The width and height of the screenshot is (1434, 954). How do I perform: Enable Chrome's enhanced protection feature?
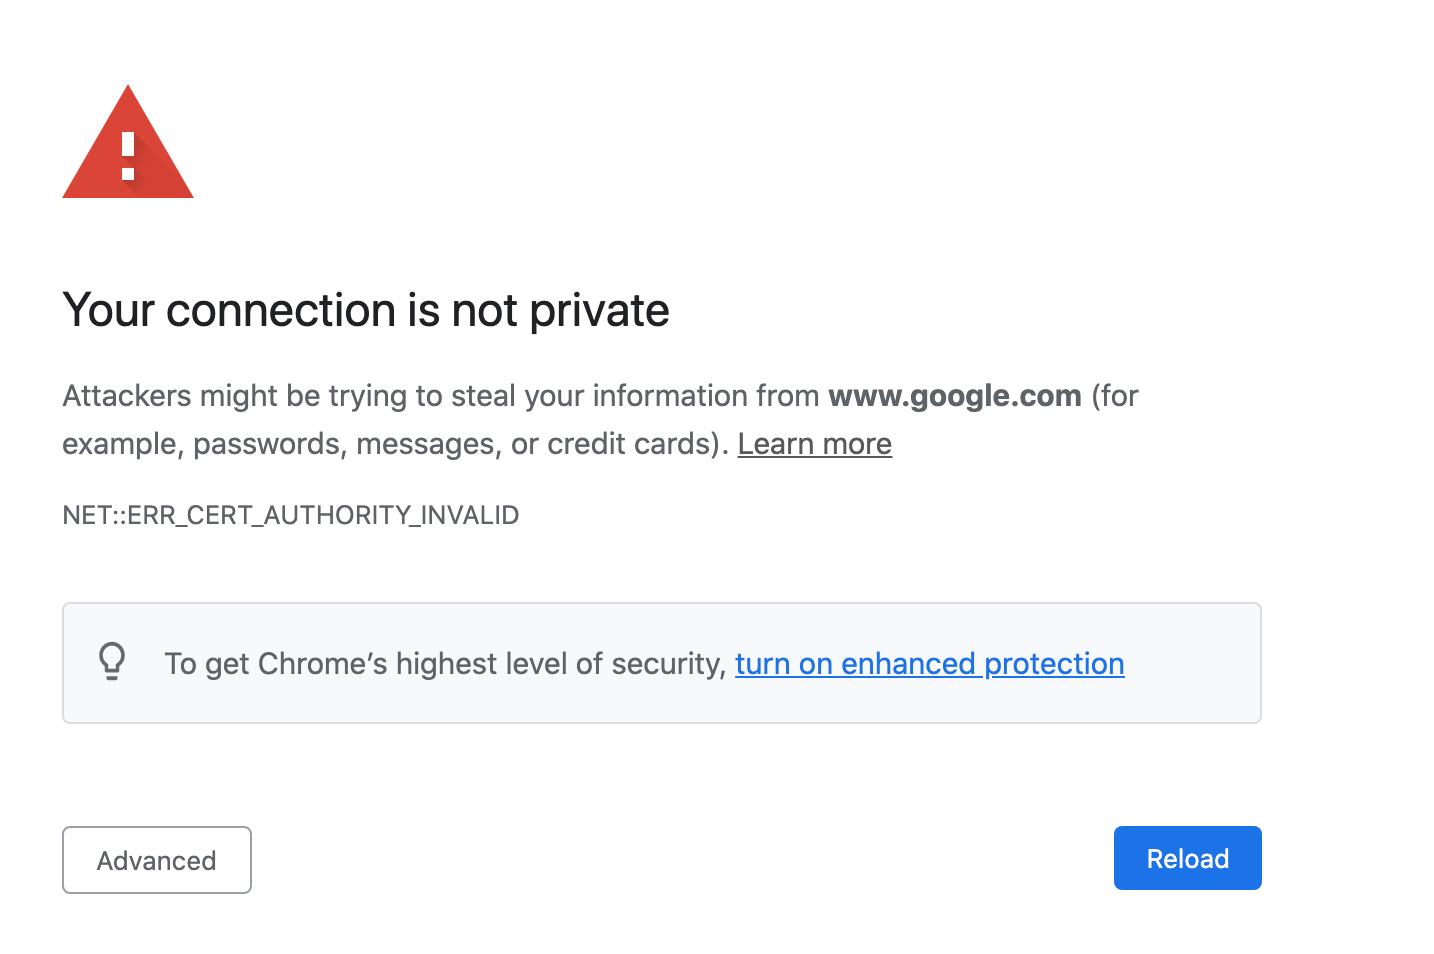[x=929, y=663]
